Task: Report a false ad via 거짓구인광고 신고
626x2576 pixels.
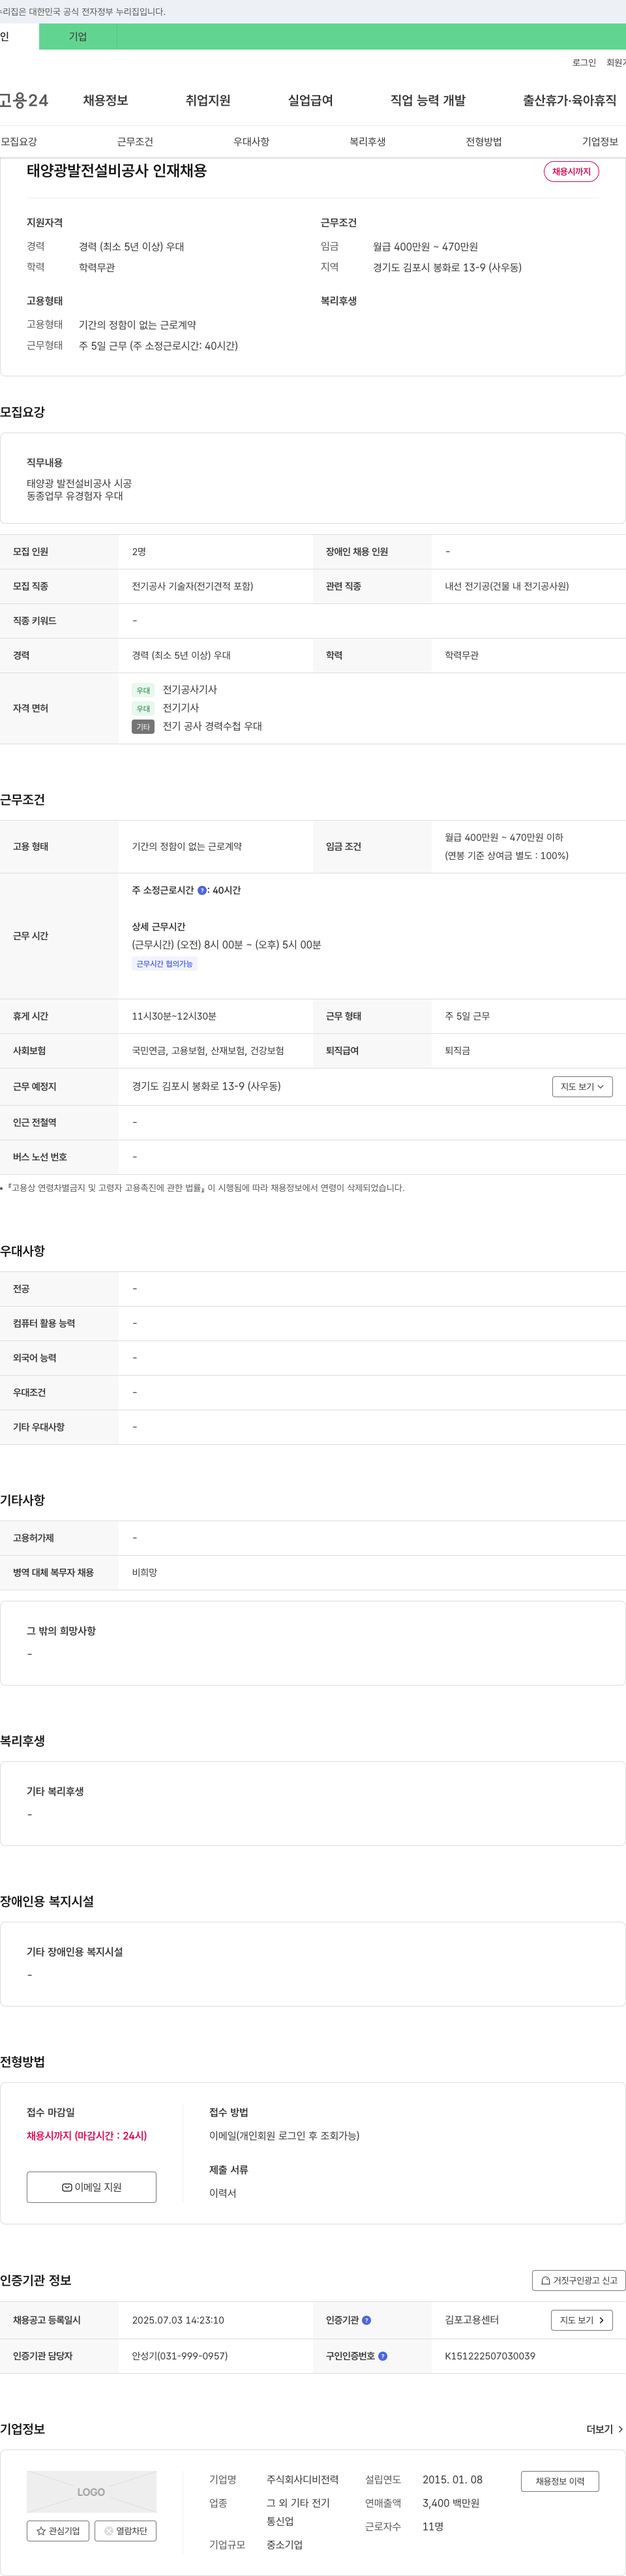Action: pos(578,2280)
